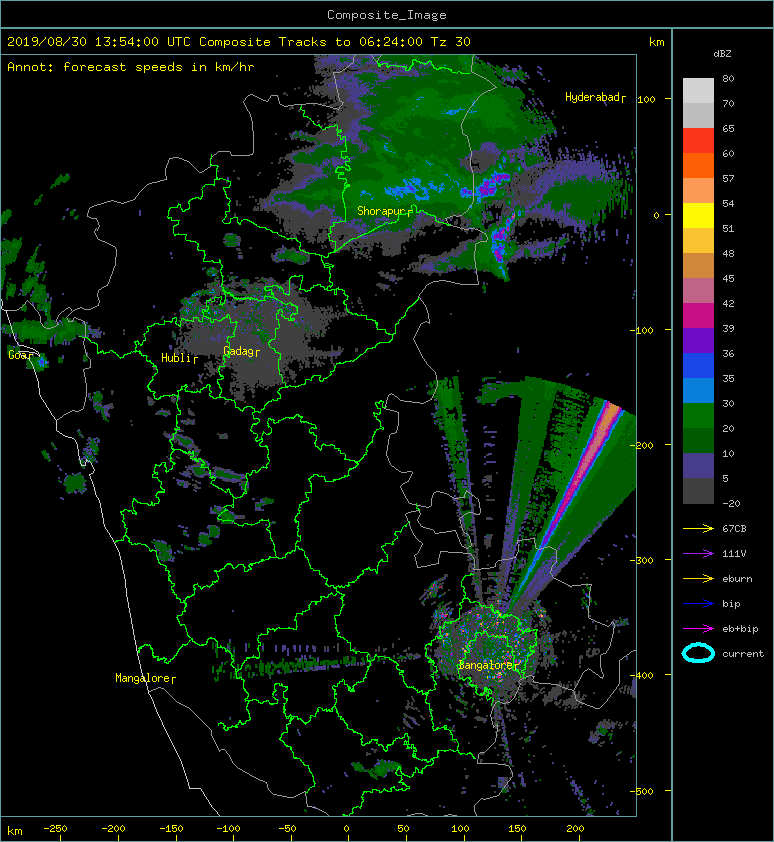Click the km unit label in the header

click(x=657, y=42)
